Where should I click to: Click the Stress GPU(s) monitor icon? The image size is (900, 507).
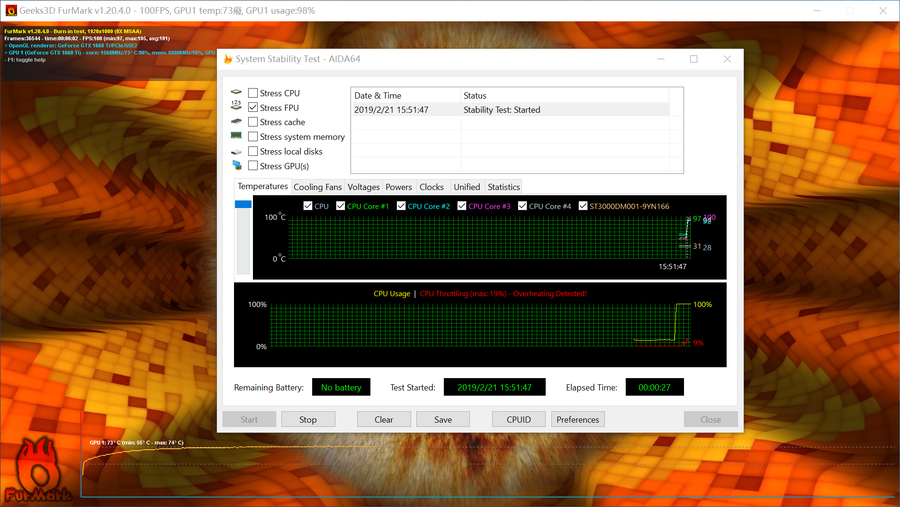point(236,165)
